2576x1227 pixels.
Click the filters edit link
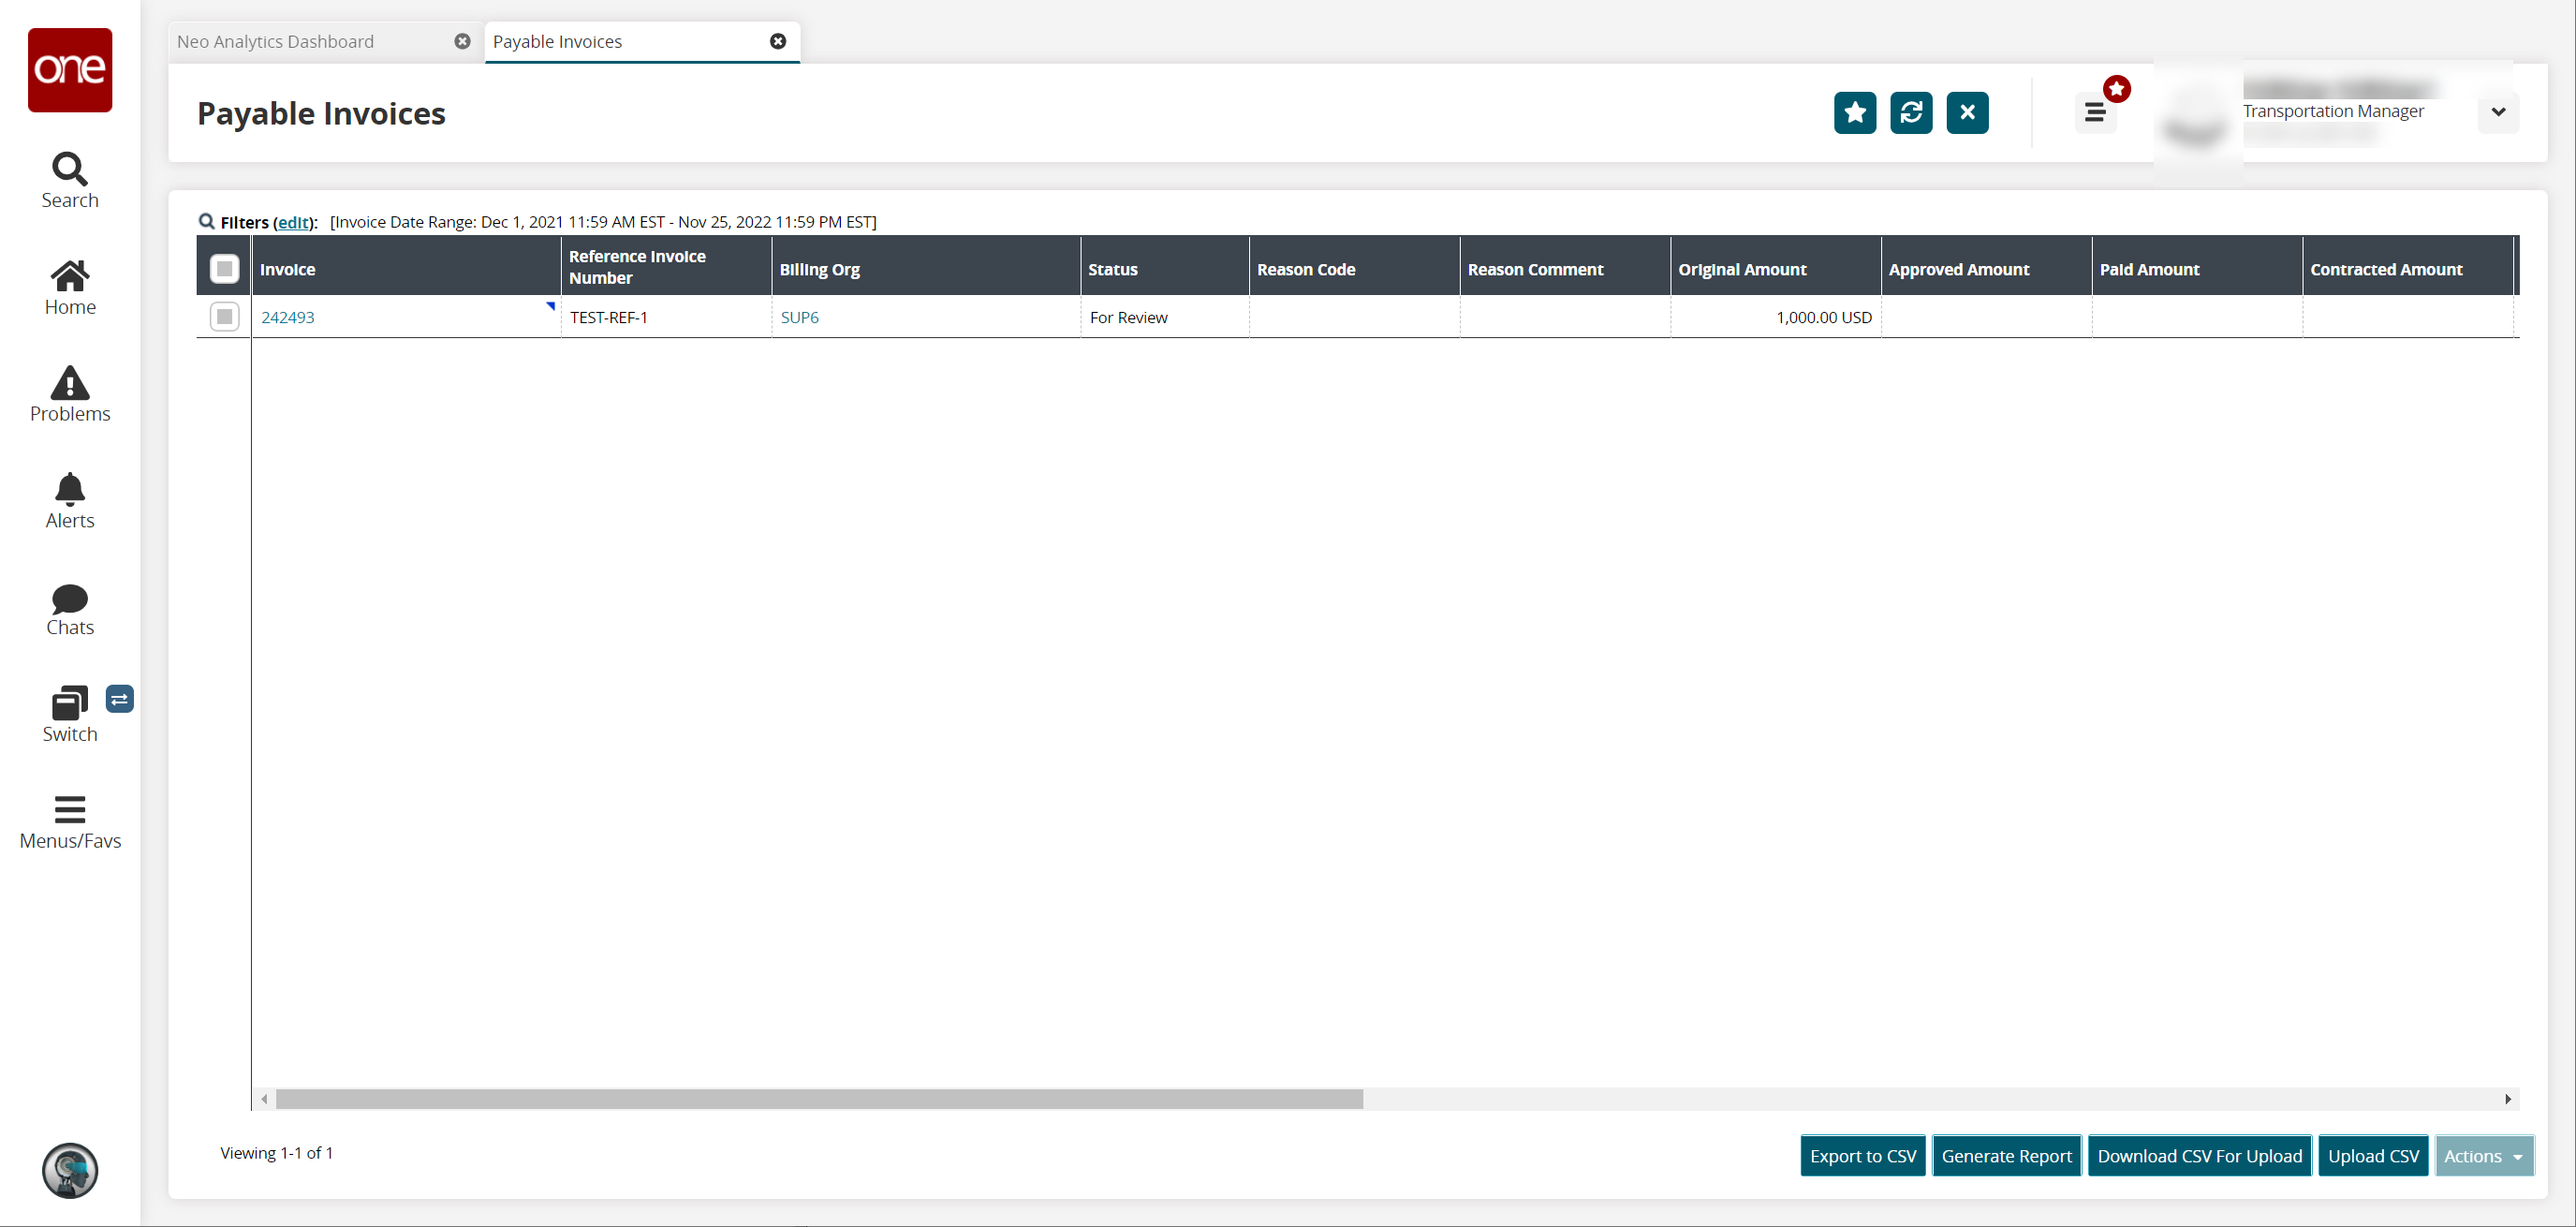(293, 222)
